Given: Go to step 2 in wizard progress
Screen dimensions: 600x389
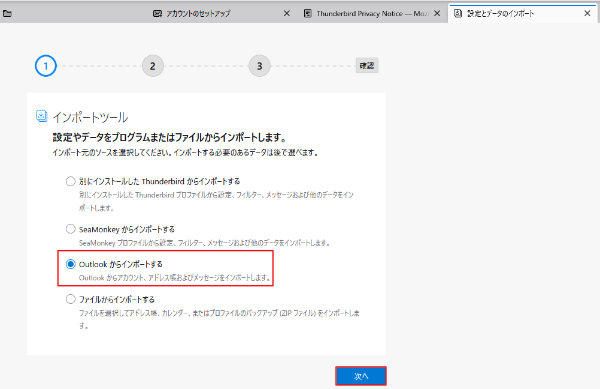Looking at the screenshot, I should pos(153,66).
